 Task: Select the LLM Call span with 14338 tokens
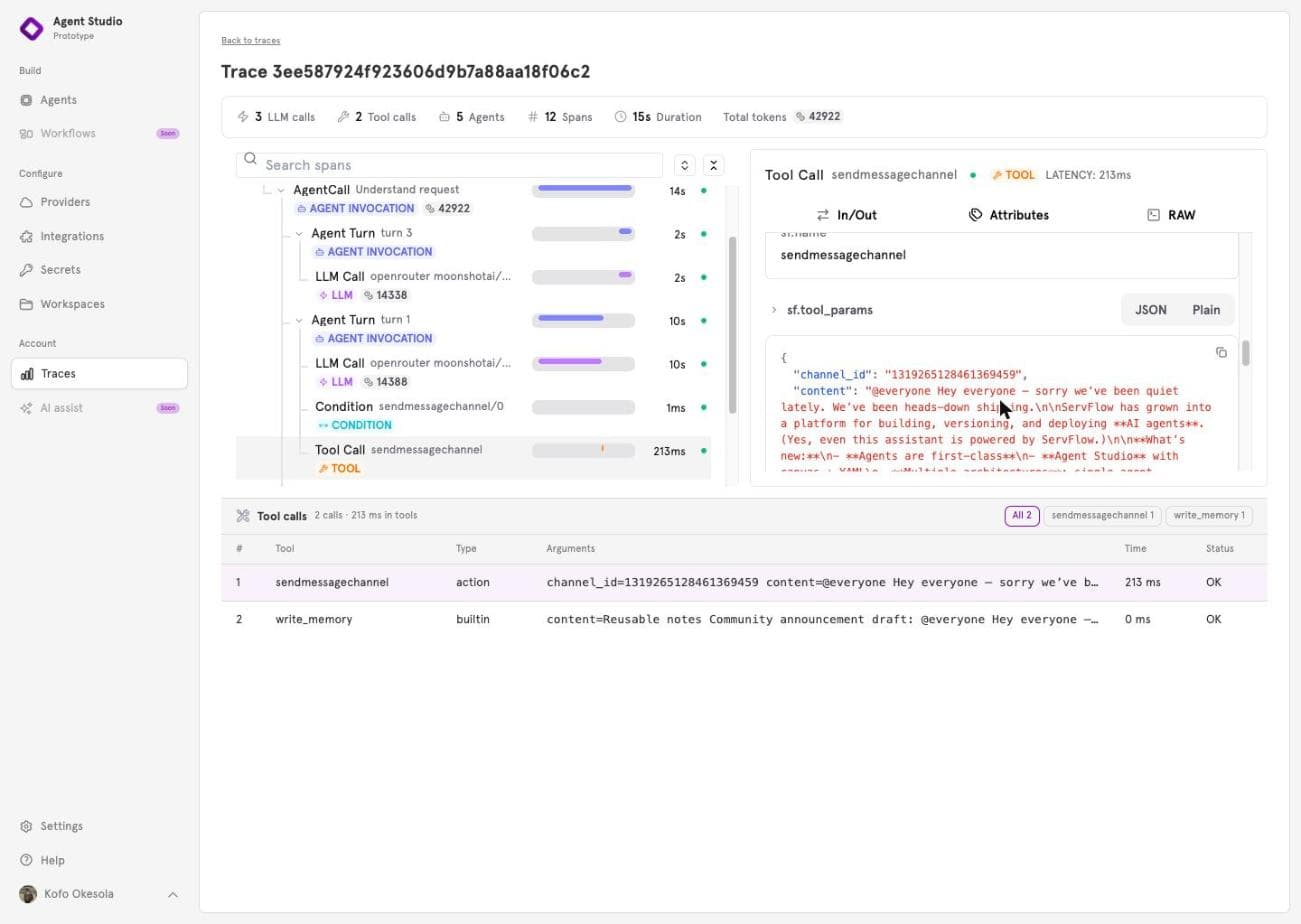473,285
